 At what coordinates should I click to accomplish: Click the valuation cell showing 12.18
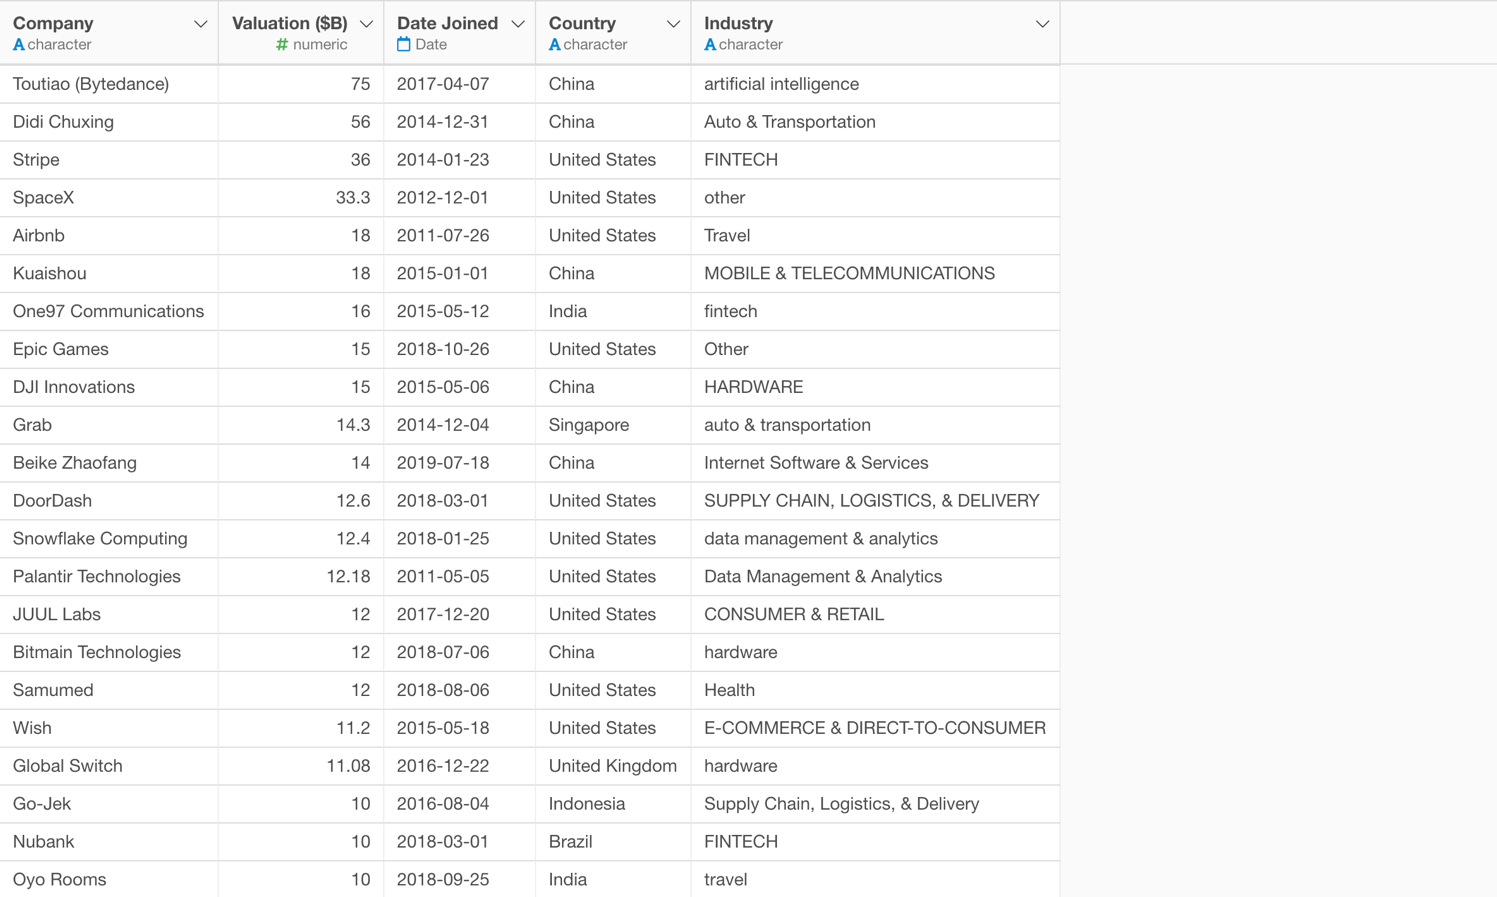301,577
